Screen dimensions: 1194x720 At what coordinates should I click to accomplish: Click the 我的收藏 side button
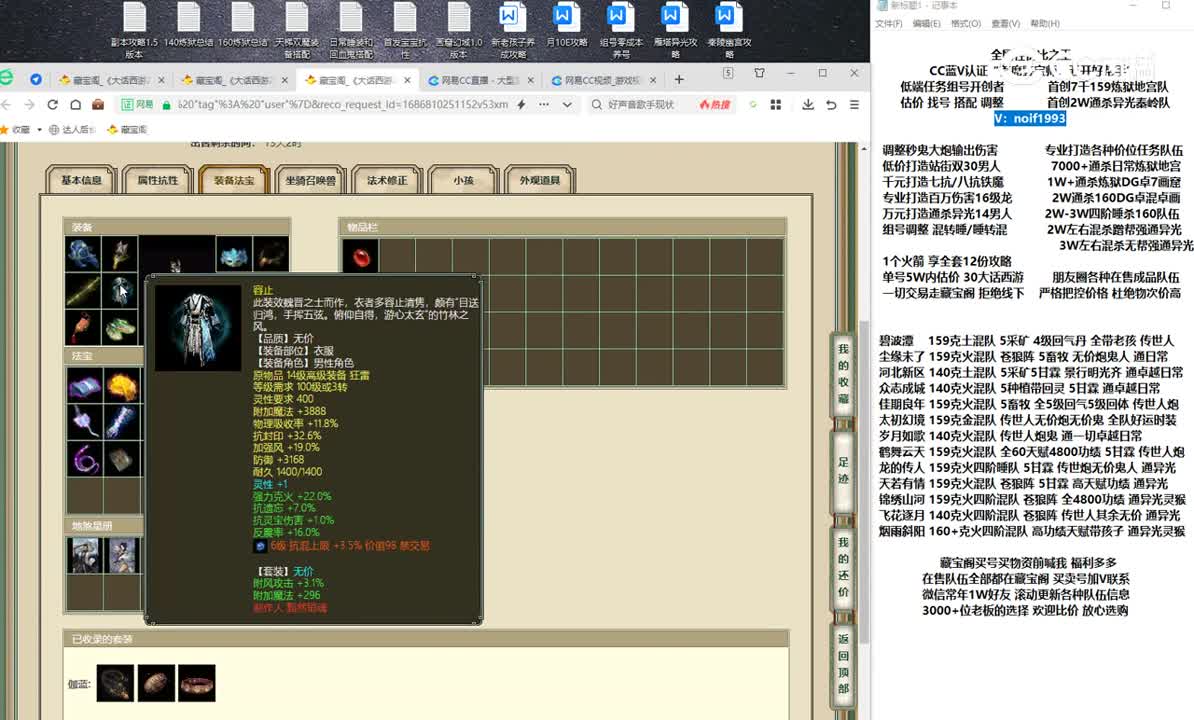tap(843, 373)
